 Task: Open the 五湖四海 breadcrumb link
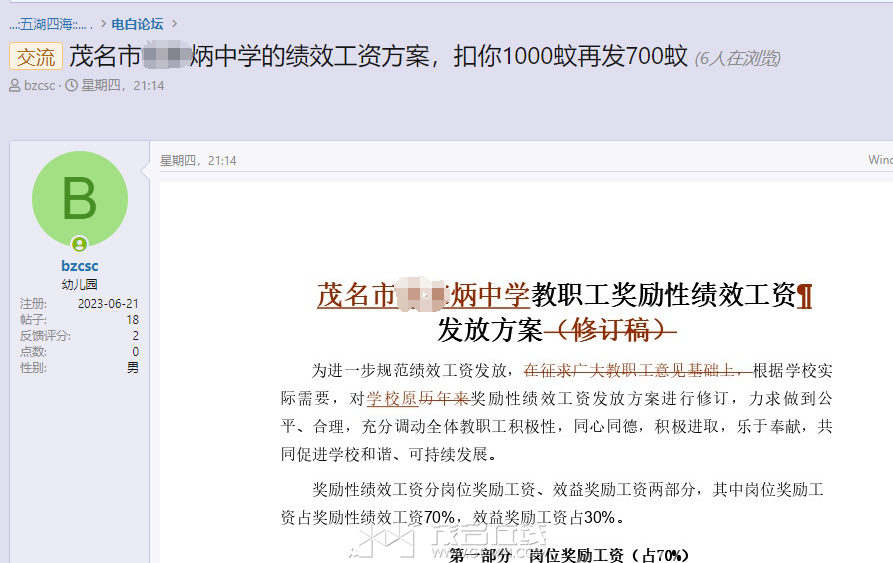[51, 24]
